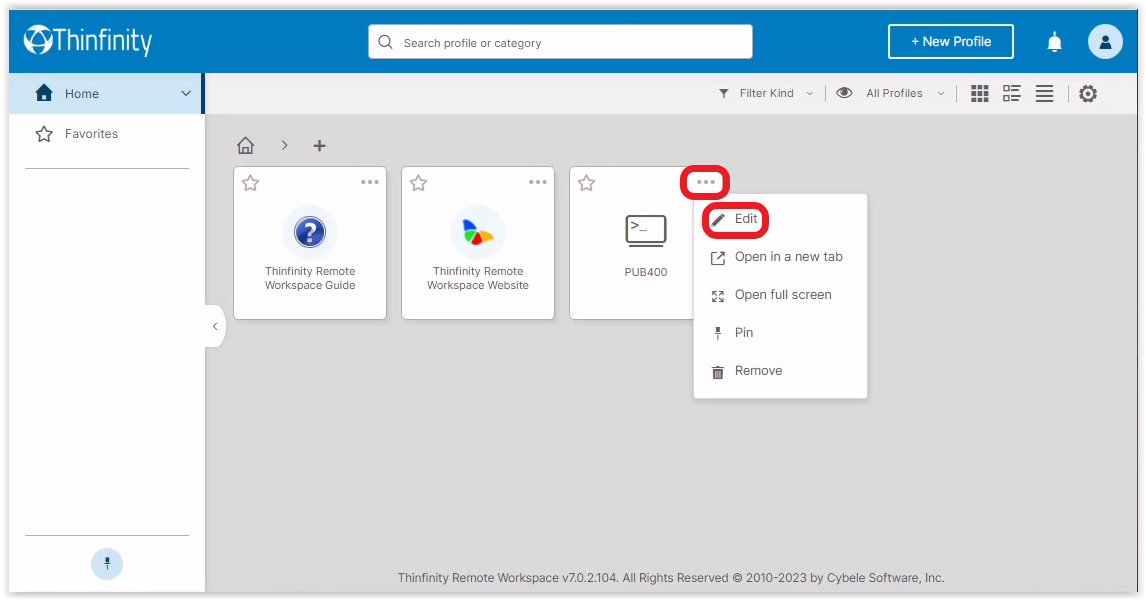Favorite the Thinfinity Remote Workspace Website card

coord(419,183)
